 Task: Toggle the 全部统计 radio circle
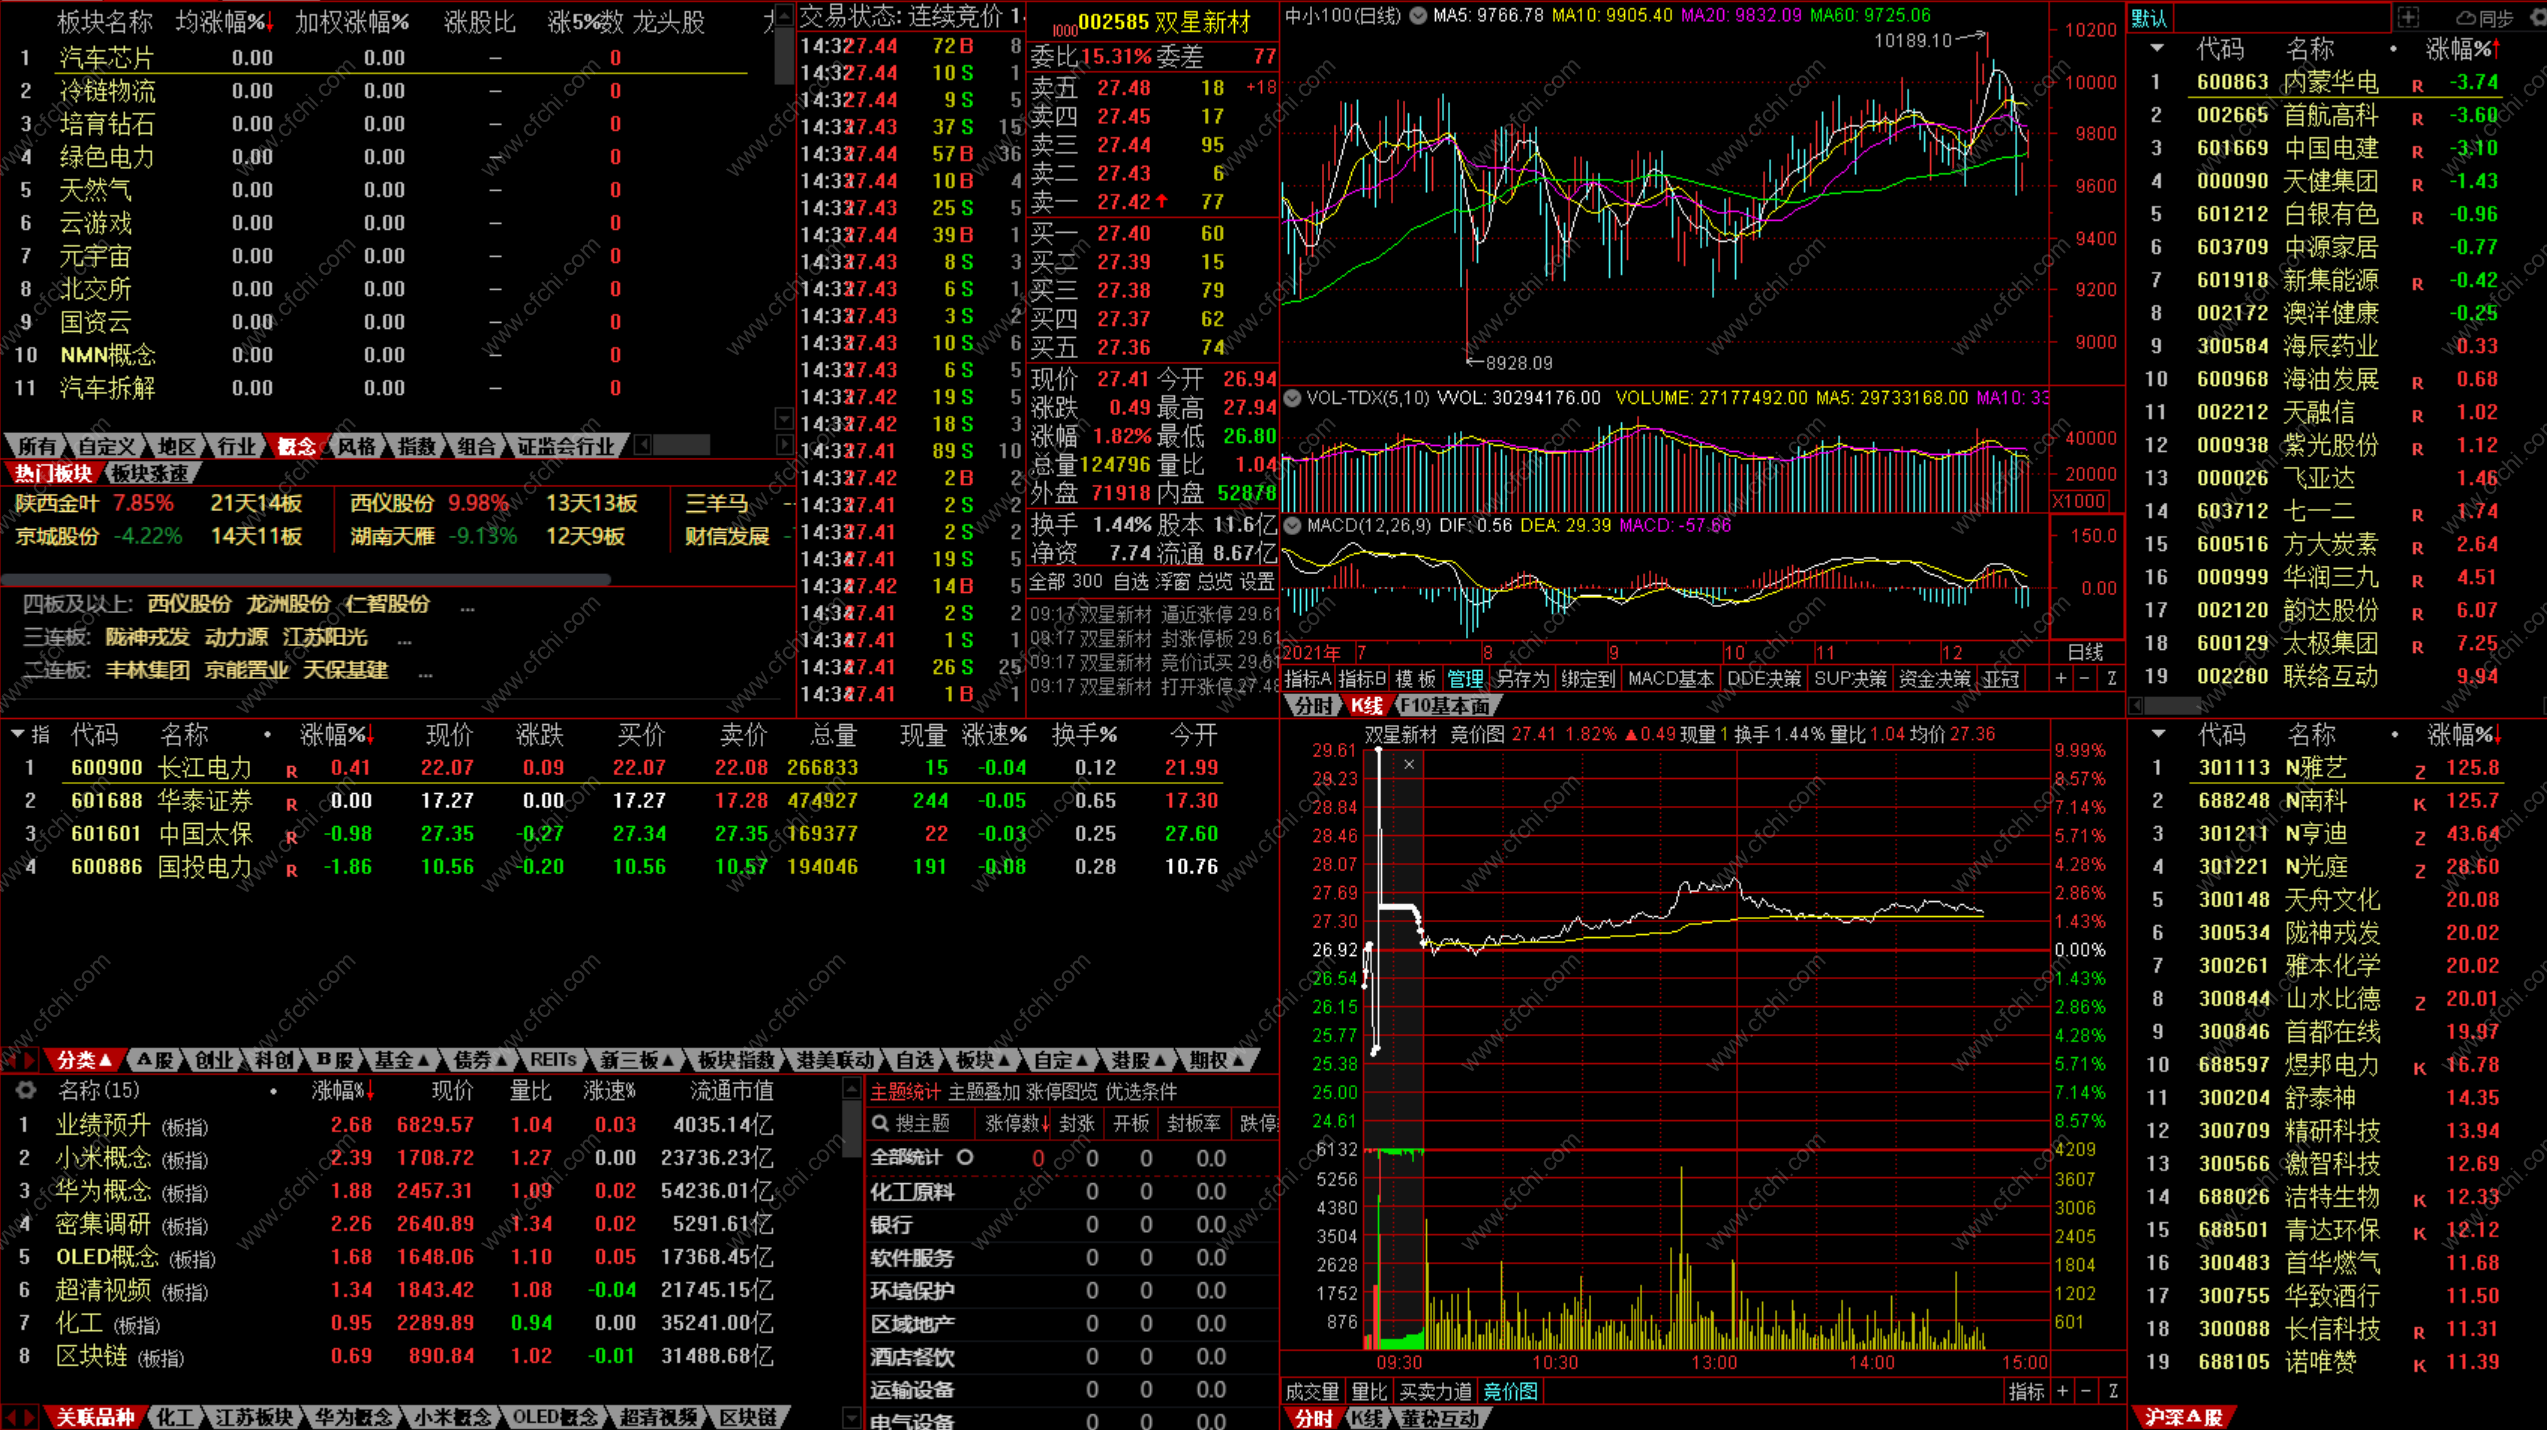coord(965,1157)
